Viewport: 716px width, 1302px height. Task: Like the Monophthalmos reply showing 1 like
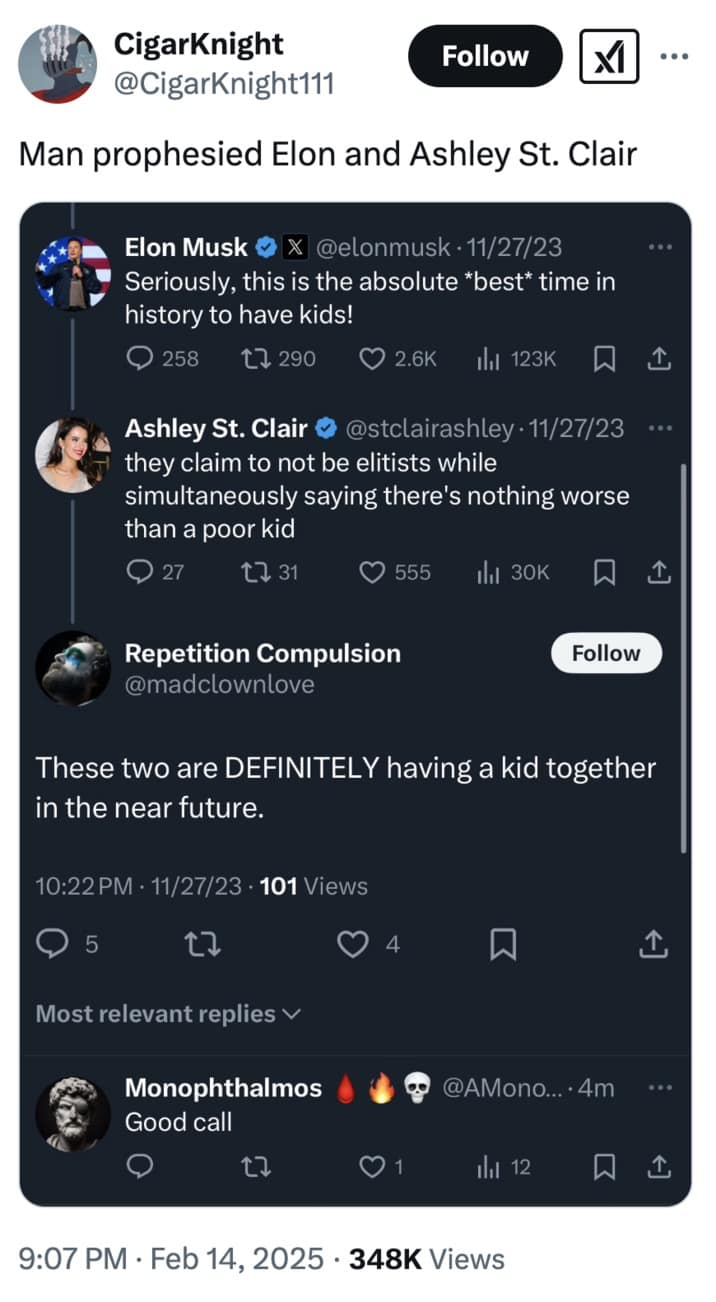[x=370, y=1167]
